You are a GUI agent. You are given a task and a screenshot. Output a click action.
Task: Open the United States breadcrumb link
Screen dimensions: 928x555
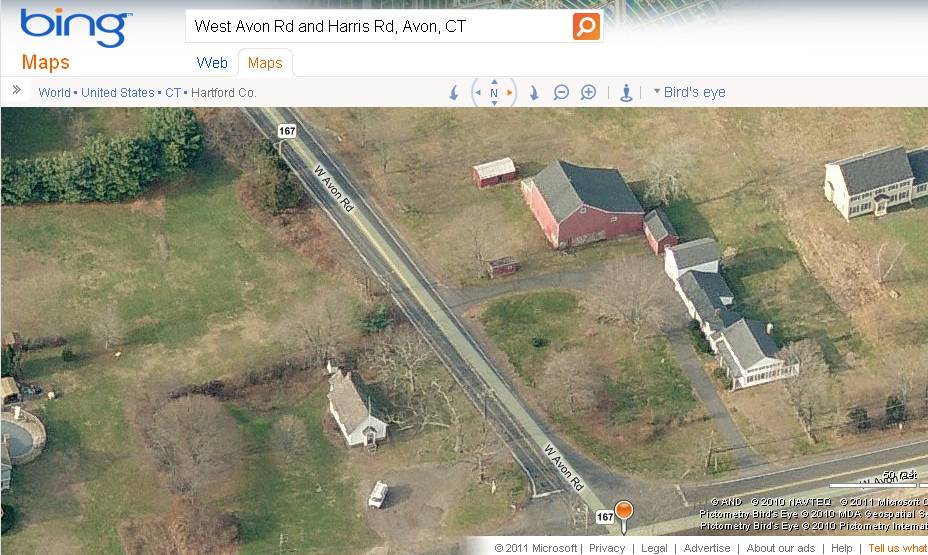click(118, 93)
